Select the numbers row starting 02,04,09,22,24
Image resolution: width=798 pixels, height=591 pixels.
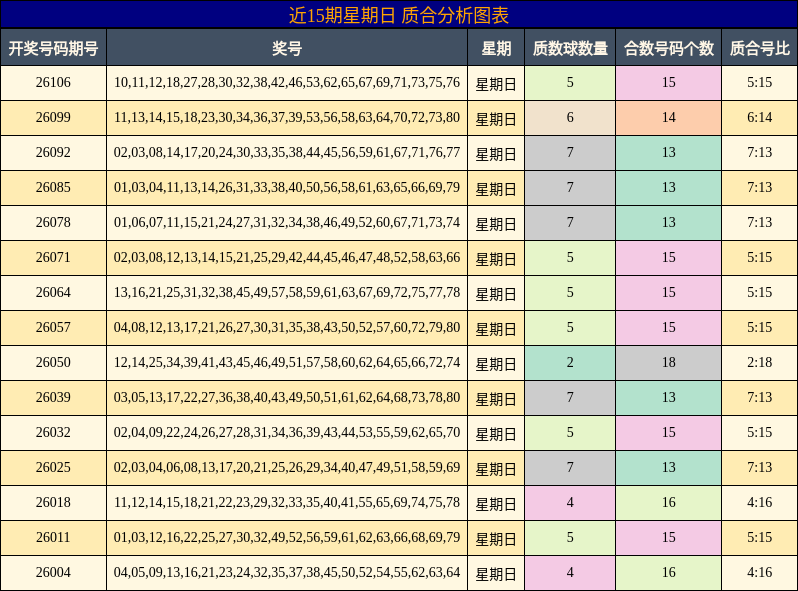[287, 433]
